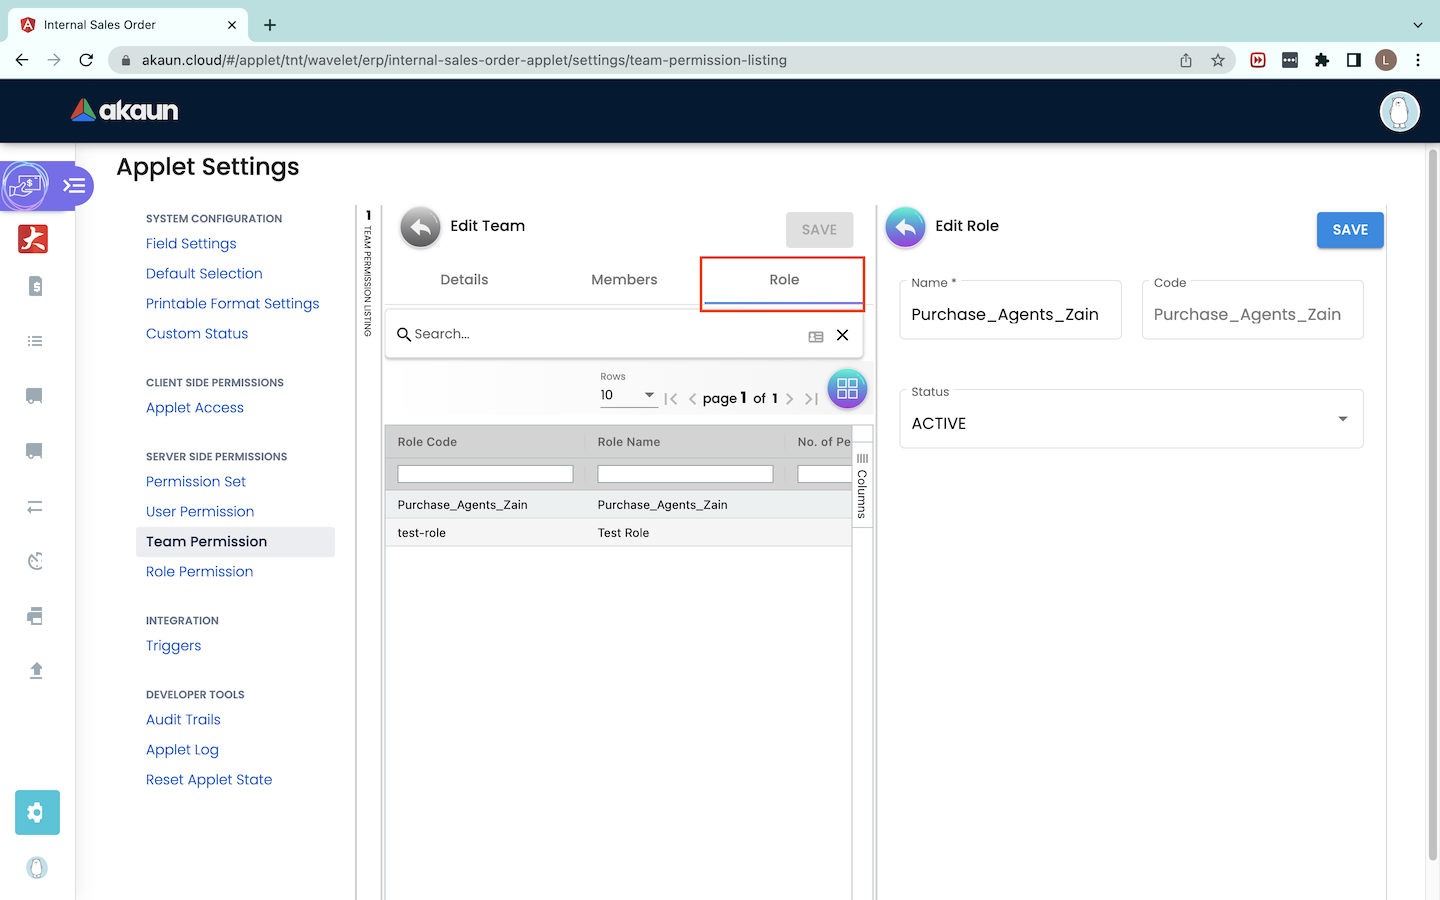
Task: Expand the Columns side panel
Action: pos(862,486)
